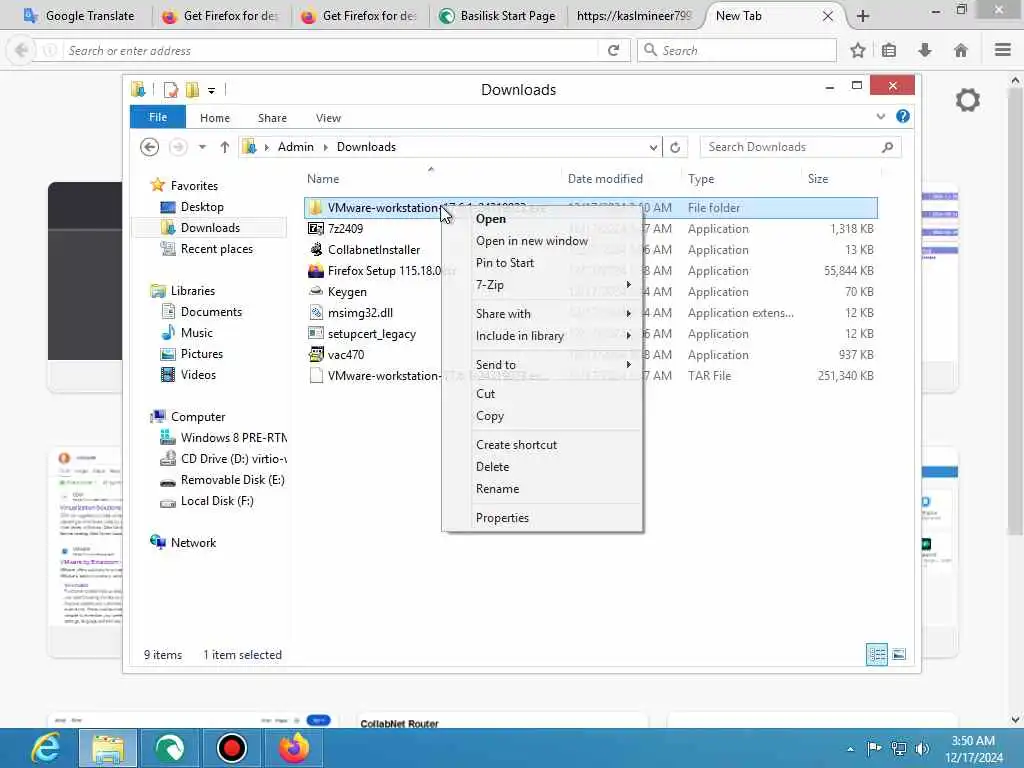Open address bar history dropdown
The height and width of the screenshot is (768, 1024).
coord(653,148)
